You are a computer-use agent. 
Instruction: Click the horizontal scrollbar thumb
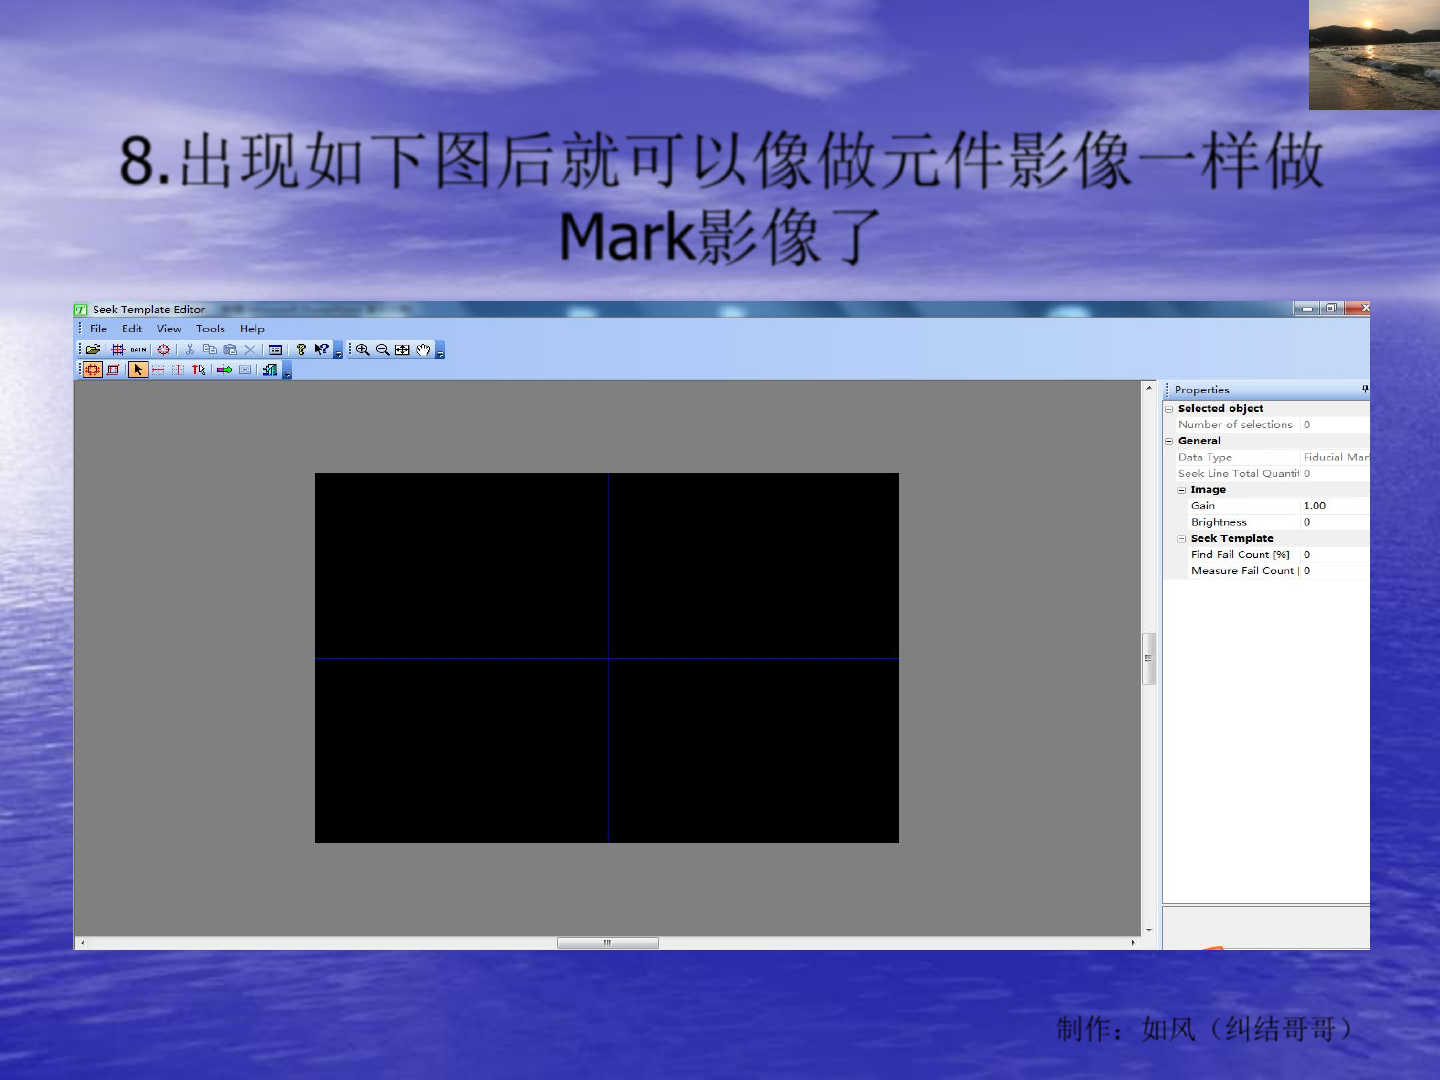(x=607, y=943)
